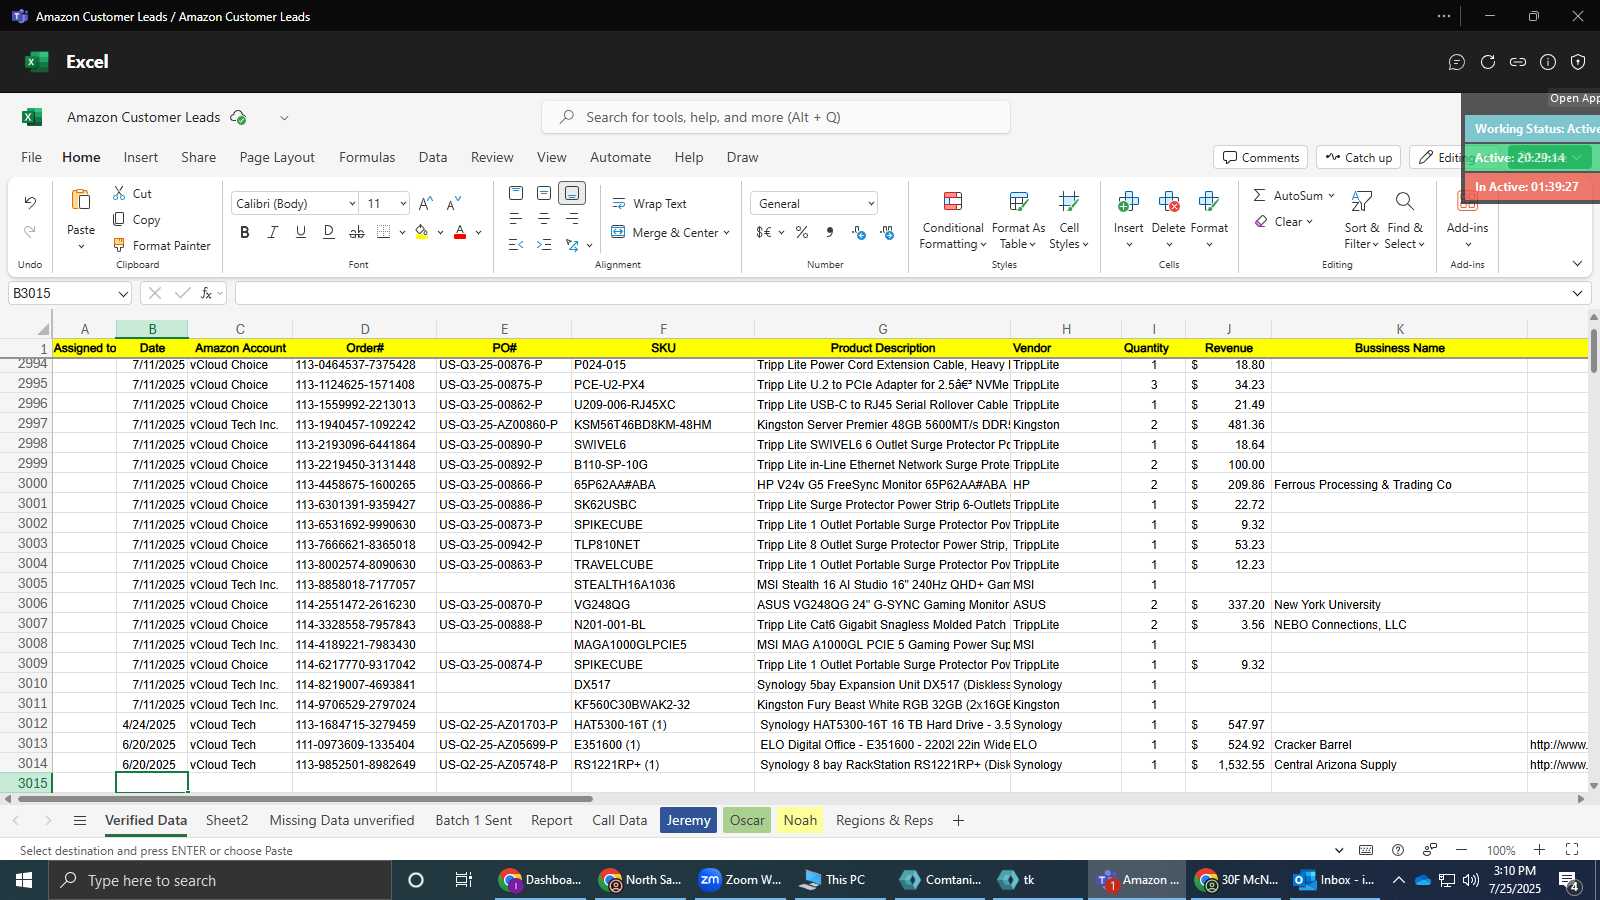The height and width of the screenshot is (900, 1600).
Task: Open the General number format dropdown
Action: coord(871,204)
